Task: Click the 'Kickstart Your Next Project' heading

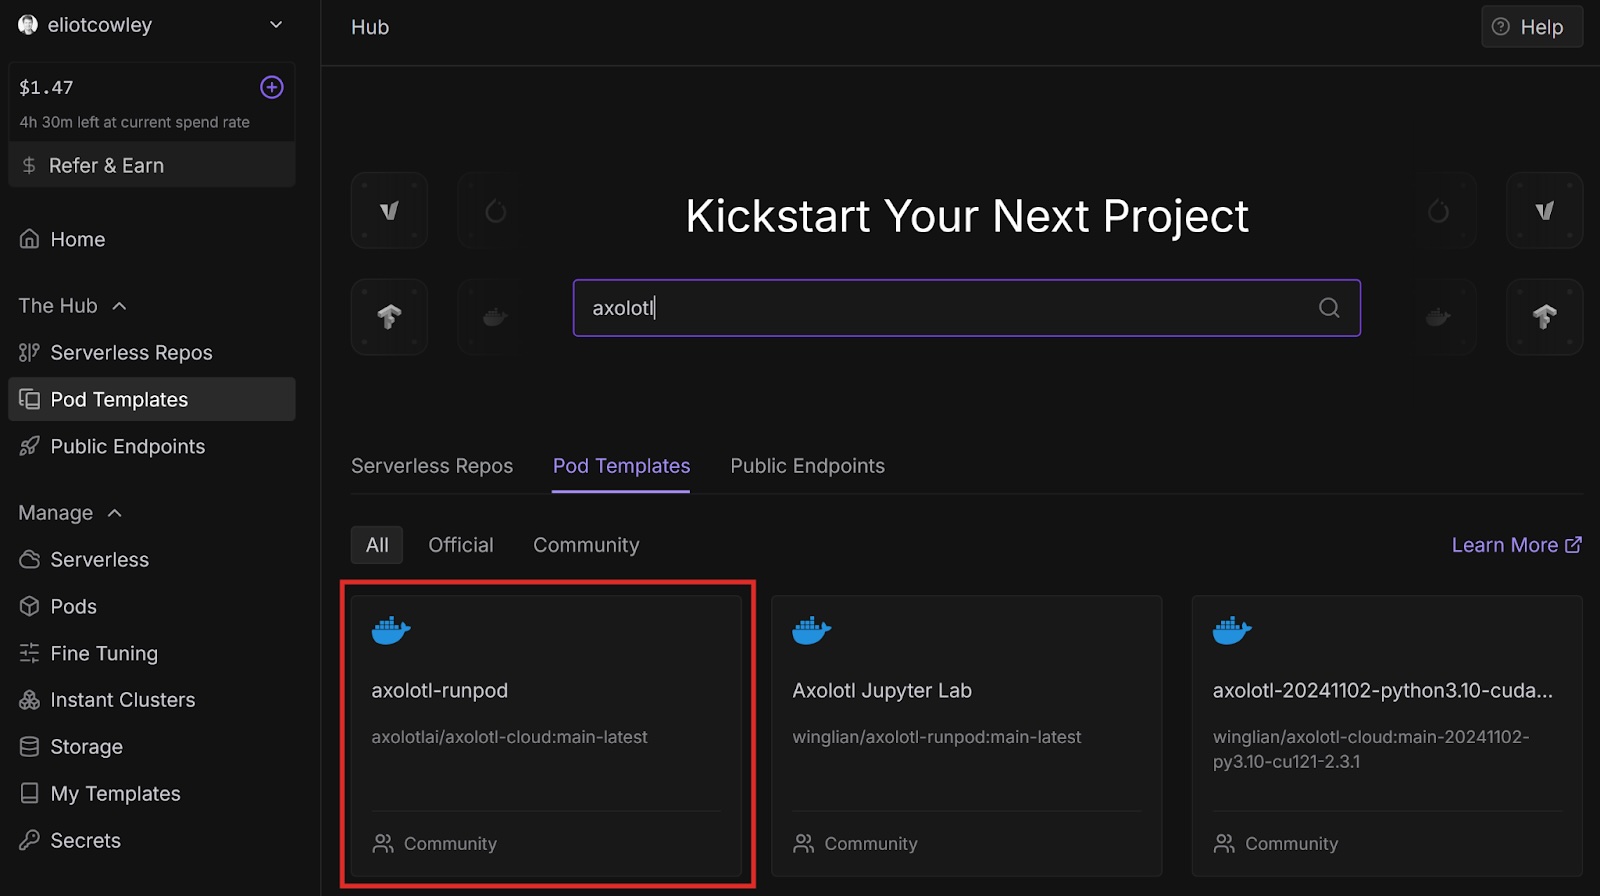Action: coord(967,216)
